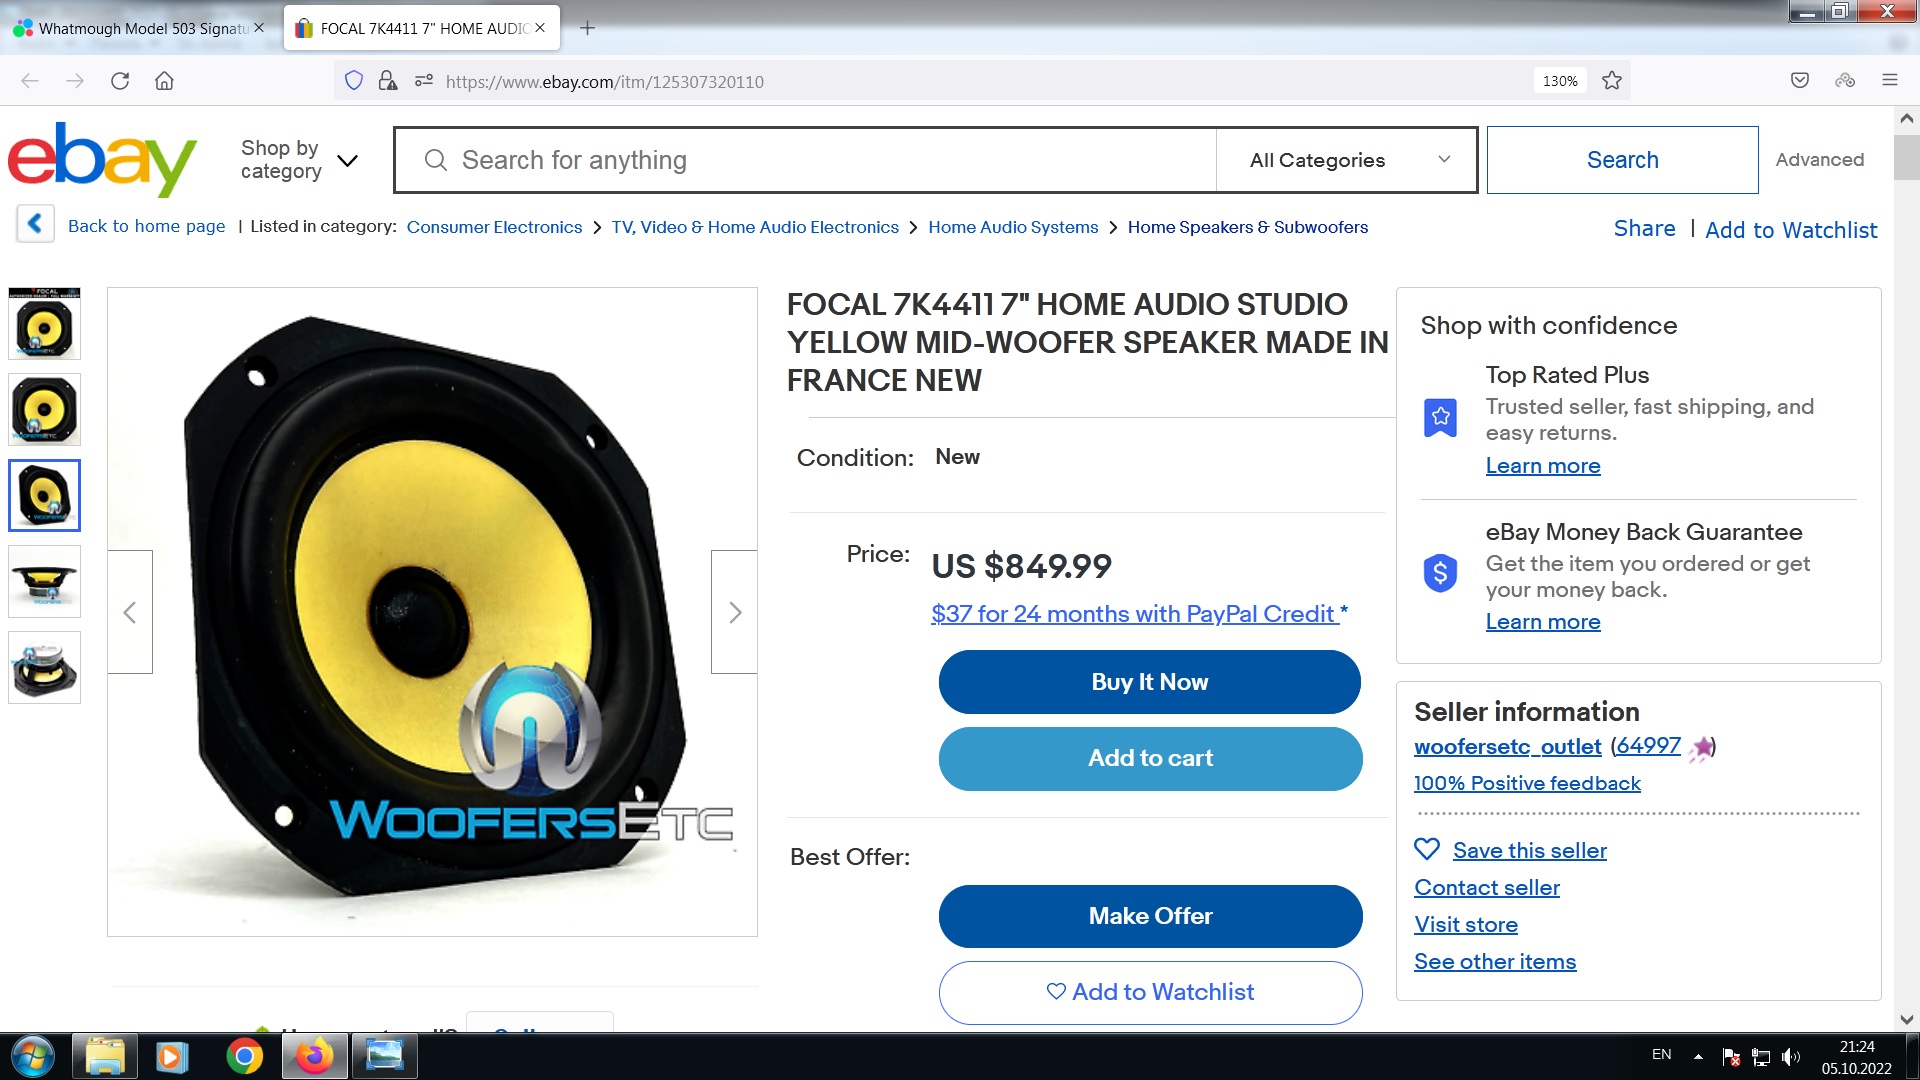Toggle Add to Watchlist heart button
The height and width of the screenshot is (1080, 1920).
1150,992
